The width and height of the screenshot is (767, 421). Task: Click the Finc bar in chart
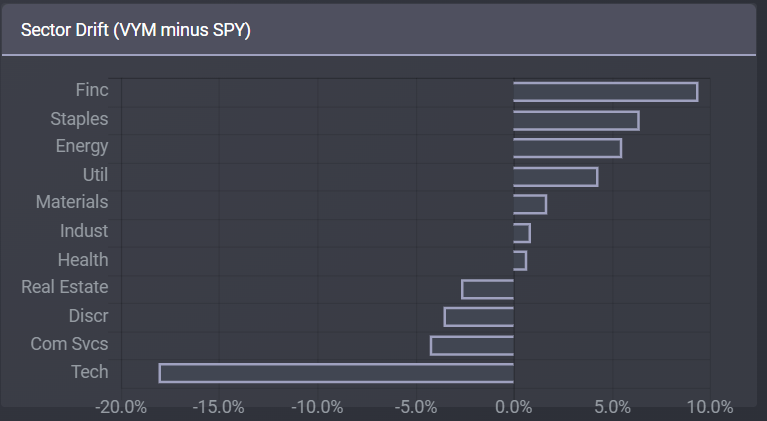[x=606, y=92]
